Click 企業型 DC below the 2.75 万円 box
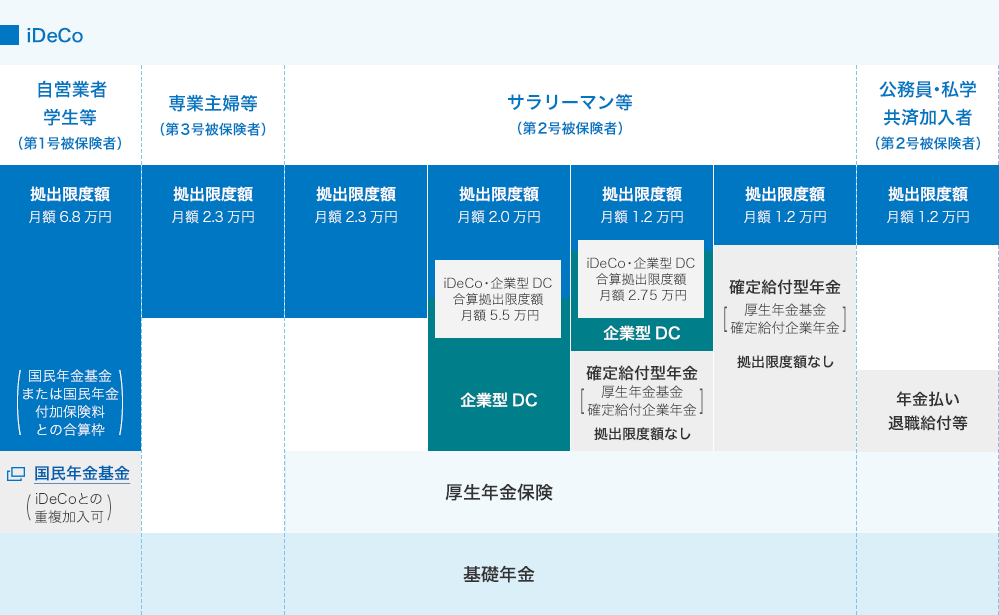Viewport: 999px width, 615px height. click(x=642, y=333)
